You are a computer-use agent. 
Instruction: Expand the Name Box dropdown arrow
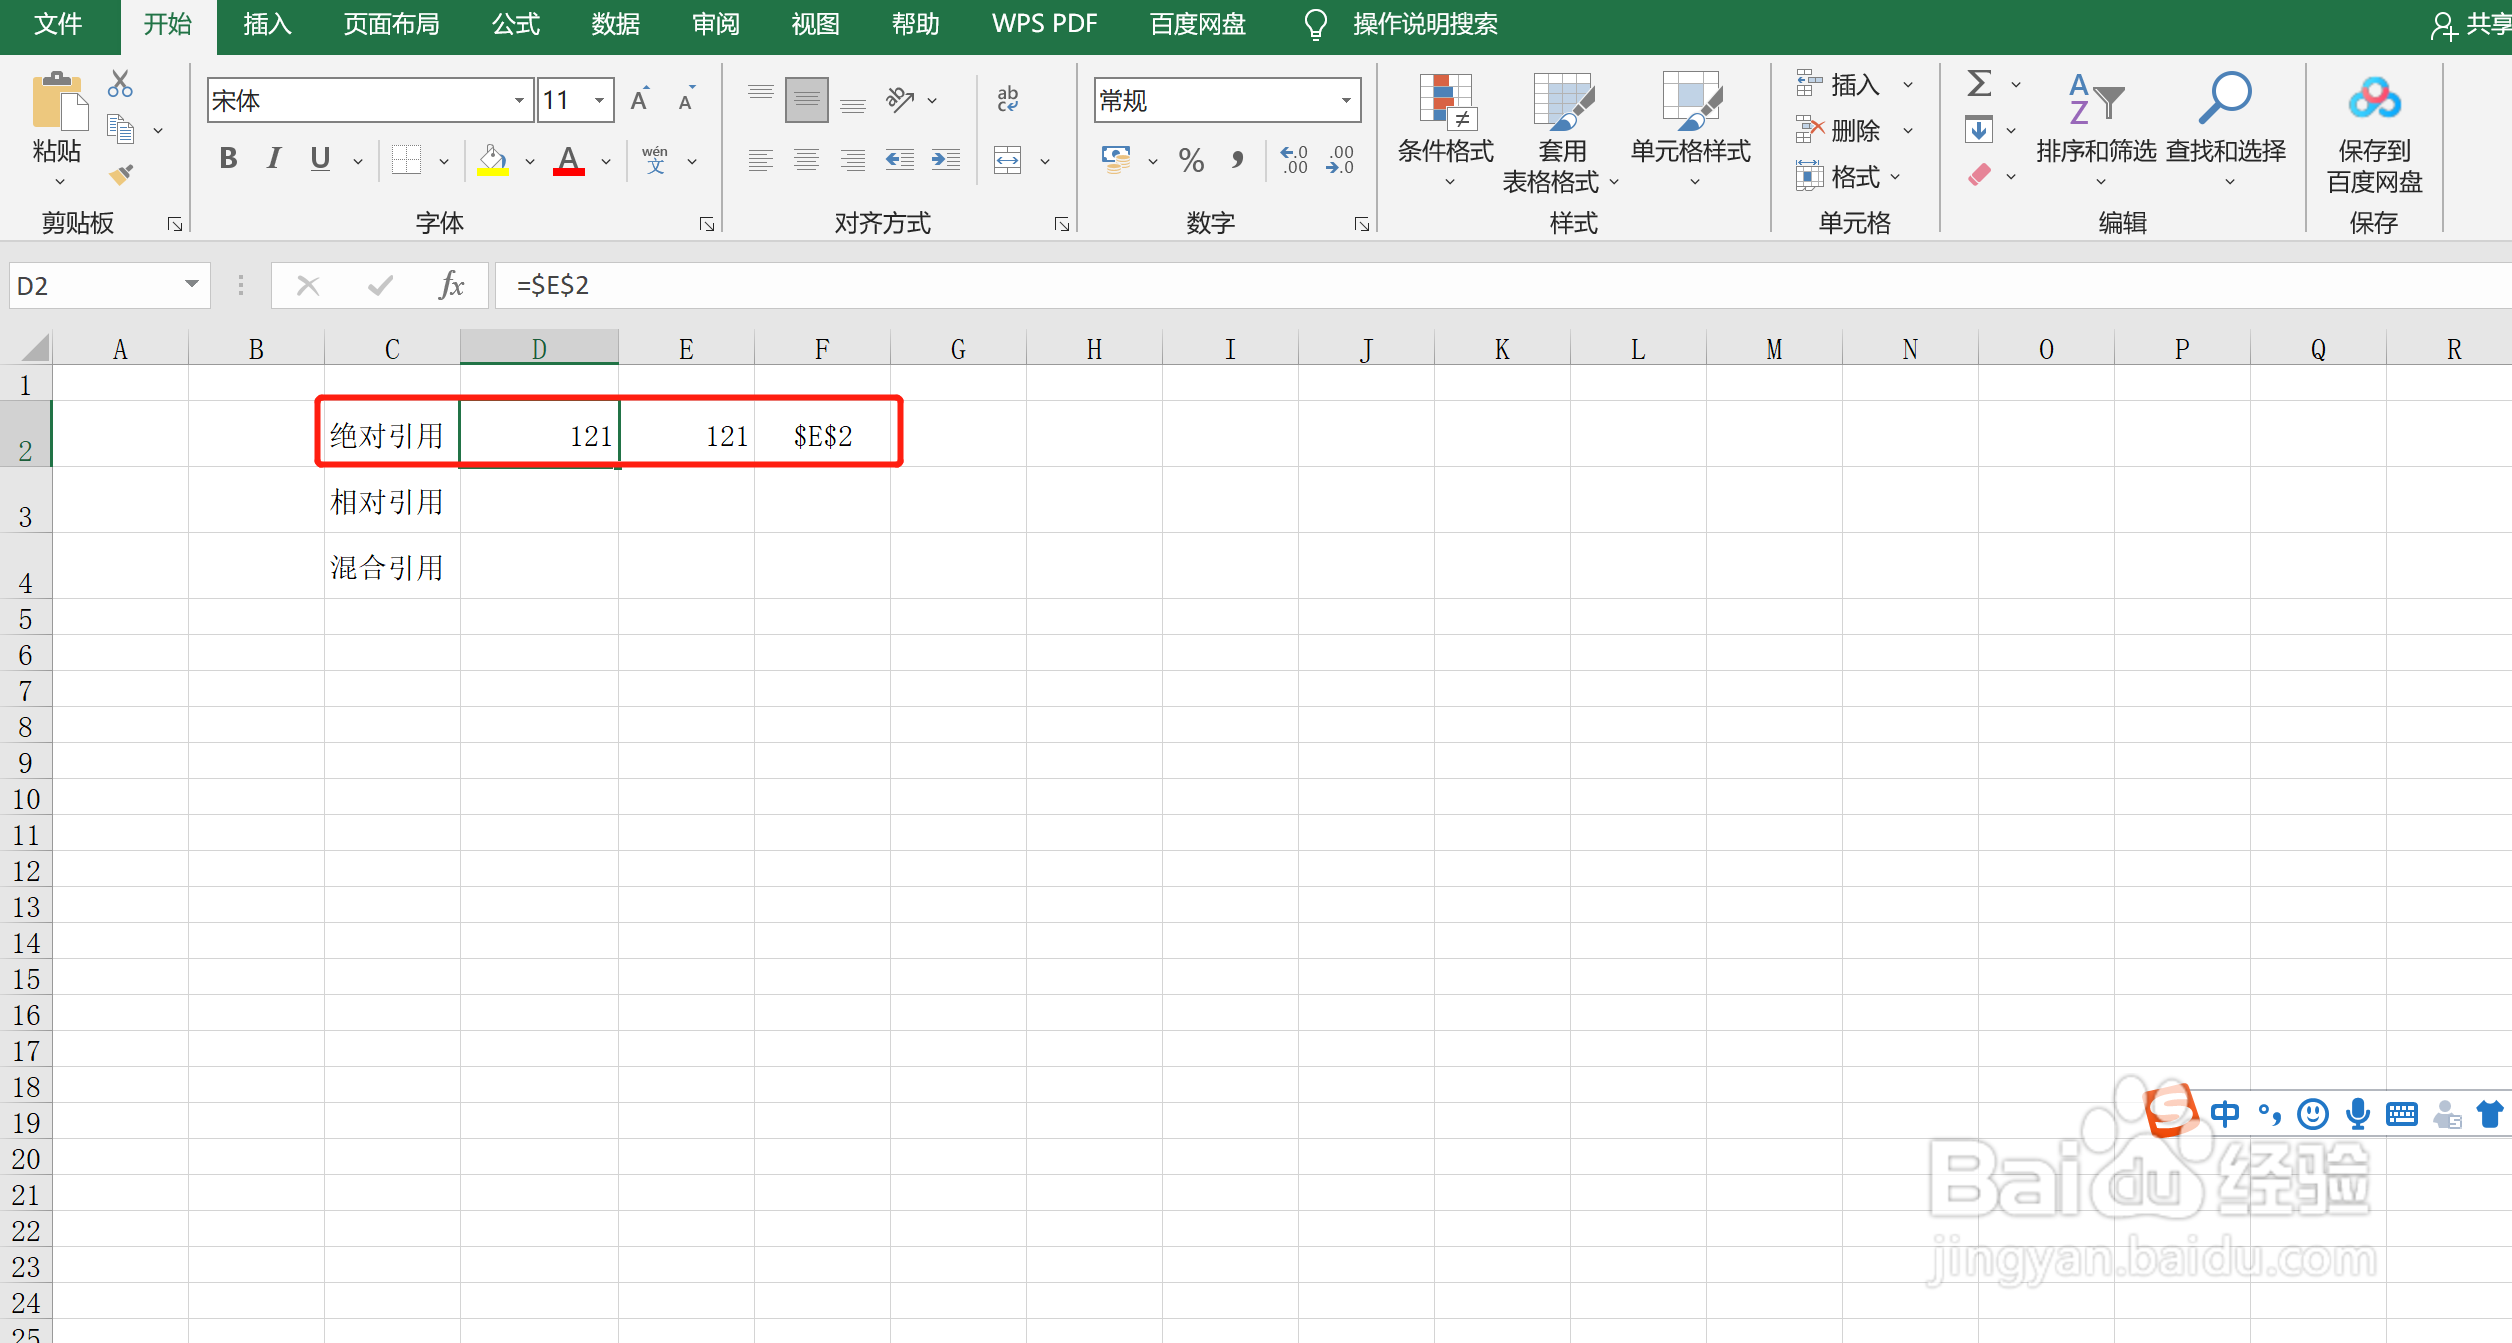191,285
